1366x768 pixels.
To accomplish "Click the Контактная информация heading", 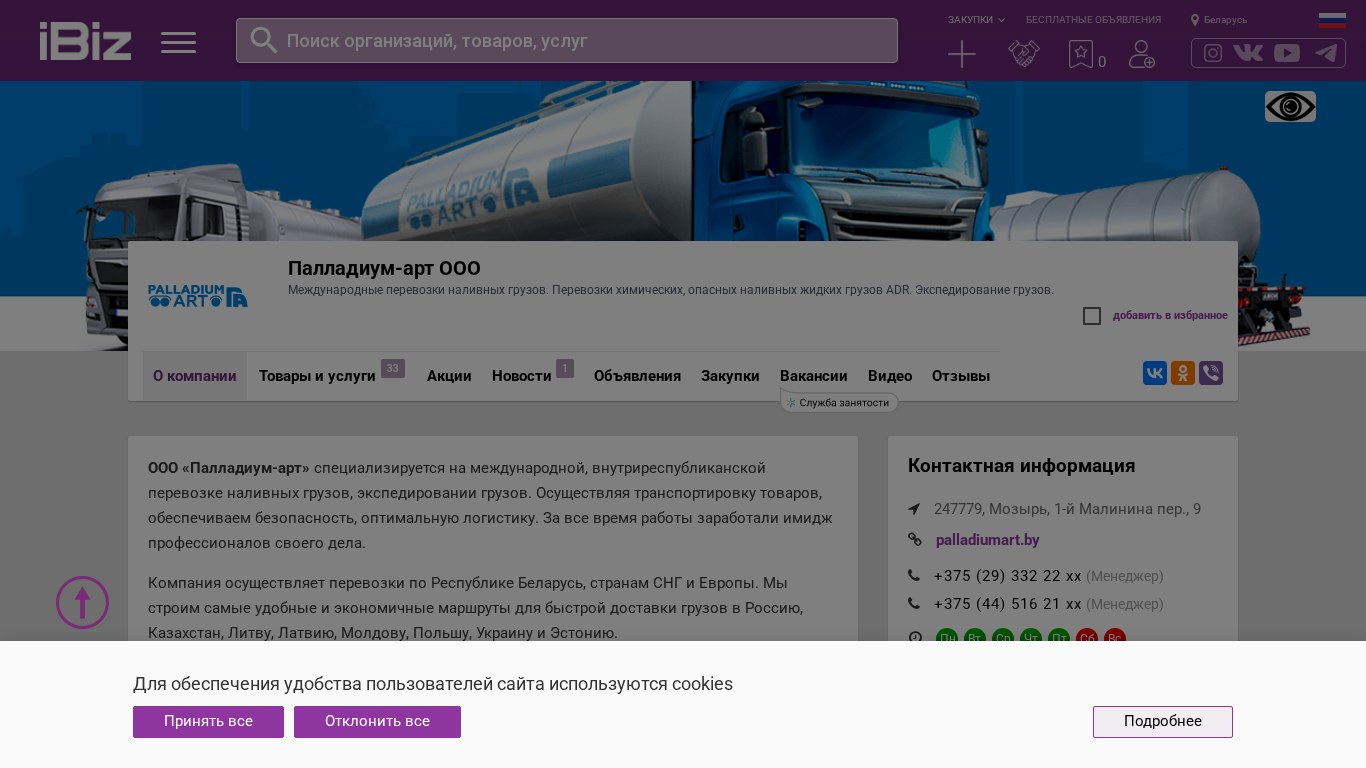I will (x=1021, y=466).
